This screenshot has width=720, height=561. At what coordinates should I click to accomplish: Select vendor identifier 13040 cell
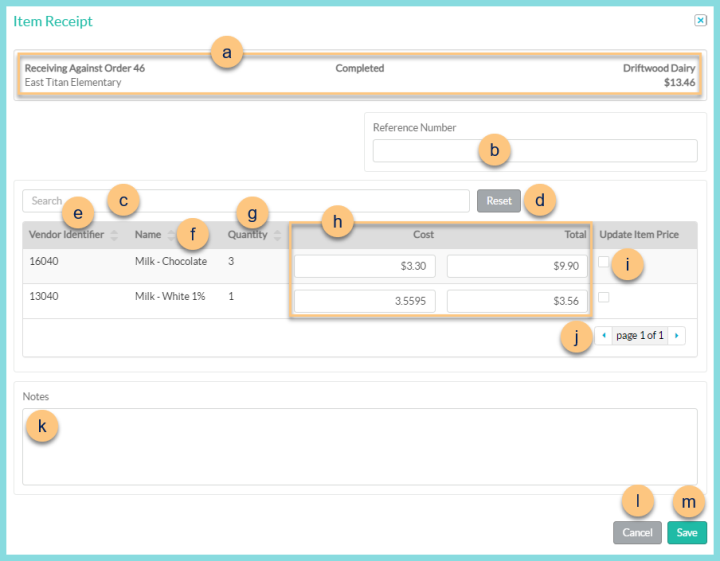(x=44, y=296)
